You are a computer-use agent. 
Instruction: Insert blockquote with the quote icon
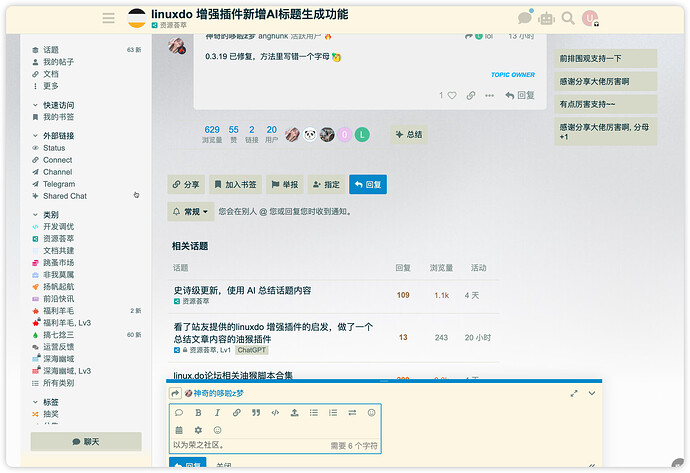click(x=256, y=413)
